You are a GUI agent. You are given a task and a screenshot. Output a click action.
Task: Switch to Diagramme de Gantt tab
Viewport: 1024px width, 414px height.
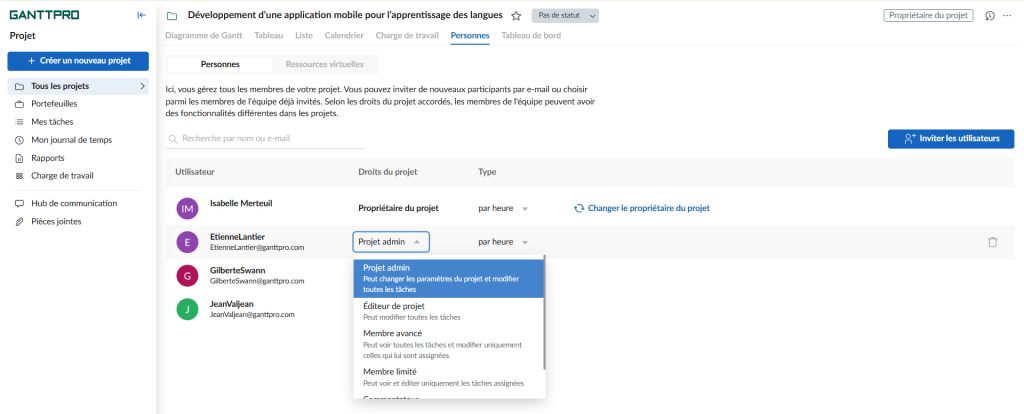click(x=204, y=35)
